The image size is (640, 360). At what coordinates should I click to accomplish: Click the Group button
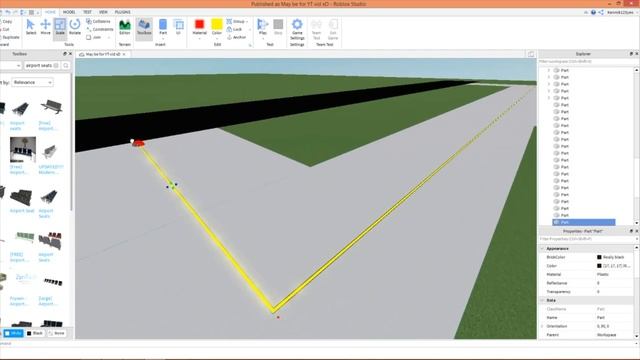click(236, 21)
